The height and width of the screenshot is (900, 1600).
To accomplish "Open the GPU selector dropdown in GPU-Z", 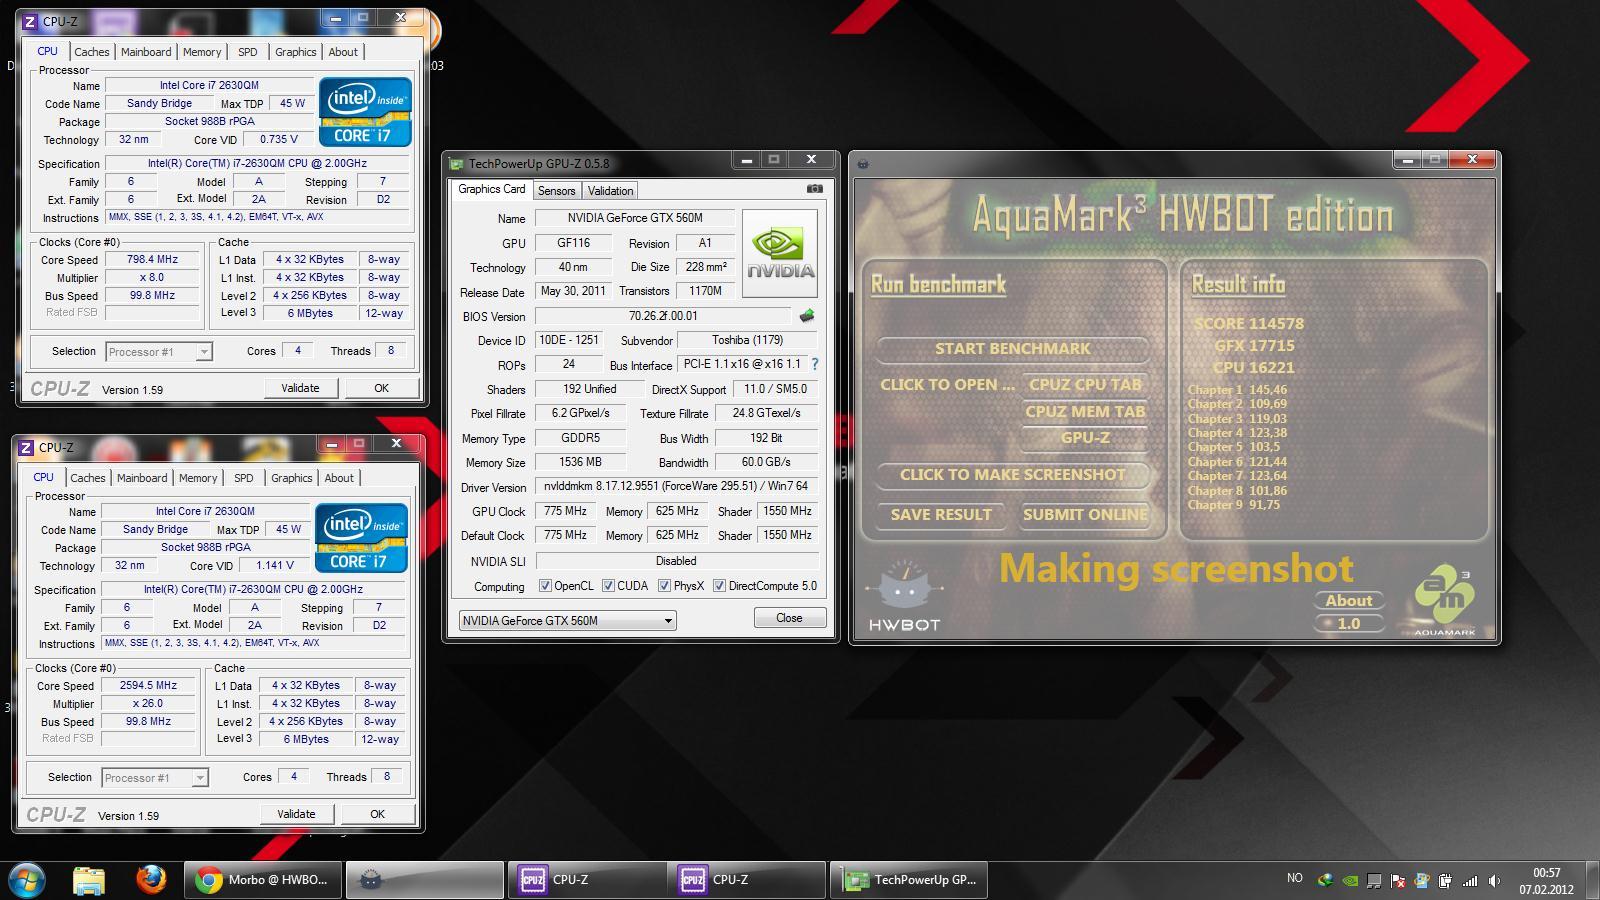I will [567, 620].
